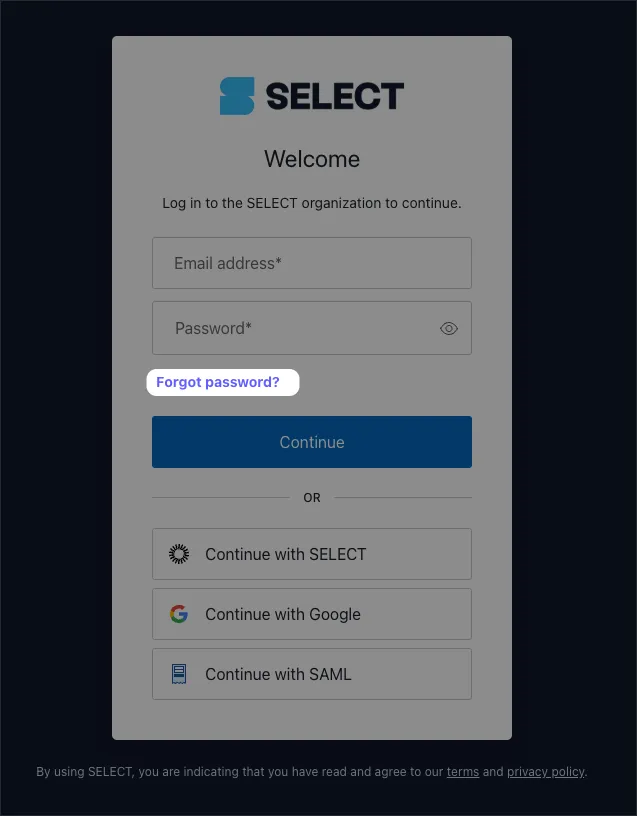
Task: Choose the Continue with SELECT button label
Action: tap(286, 554)
